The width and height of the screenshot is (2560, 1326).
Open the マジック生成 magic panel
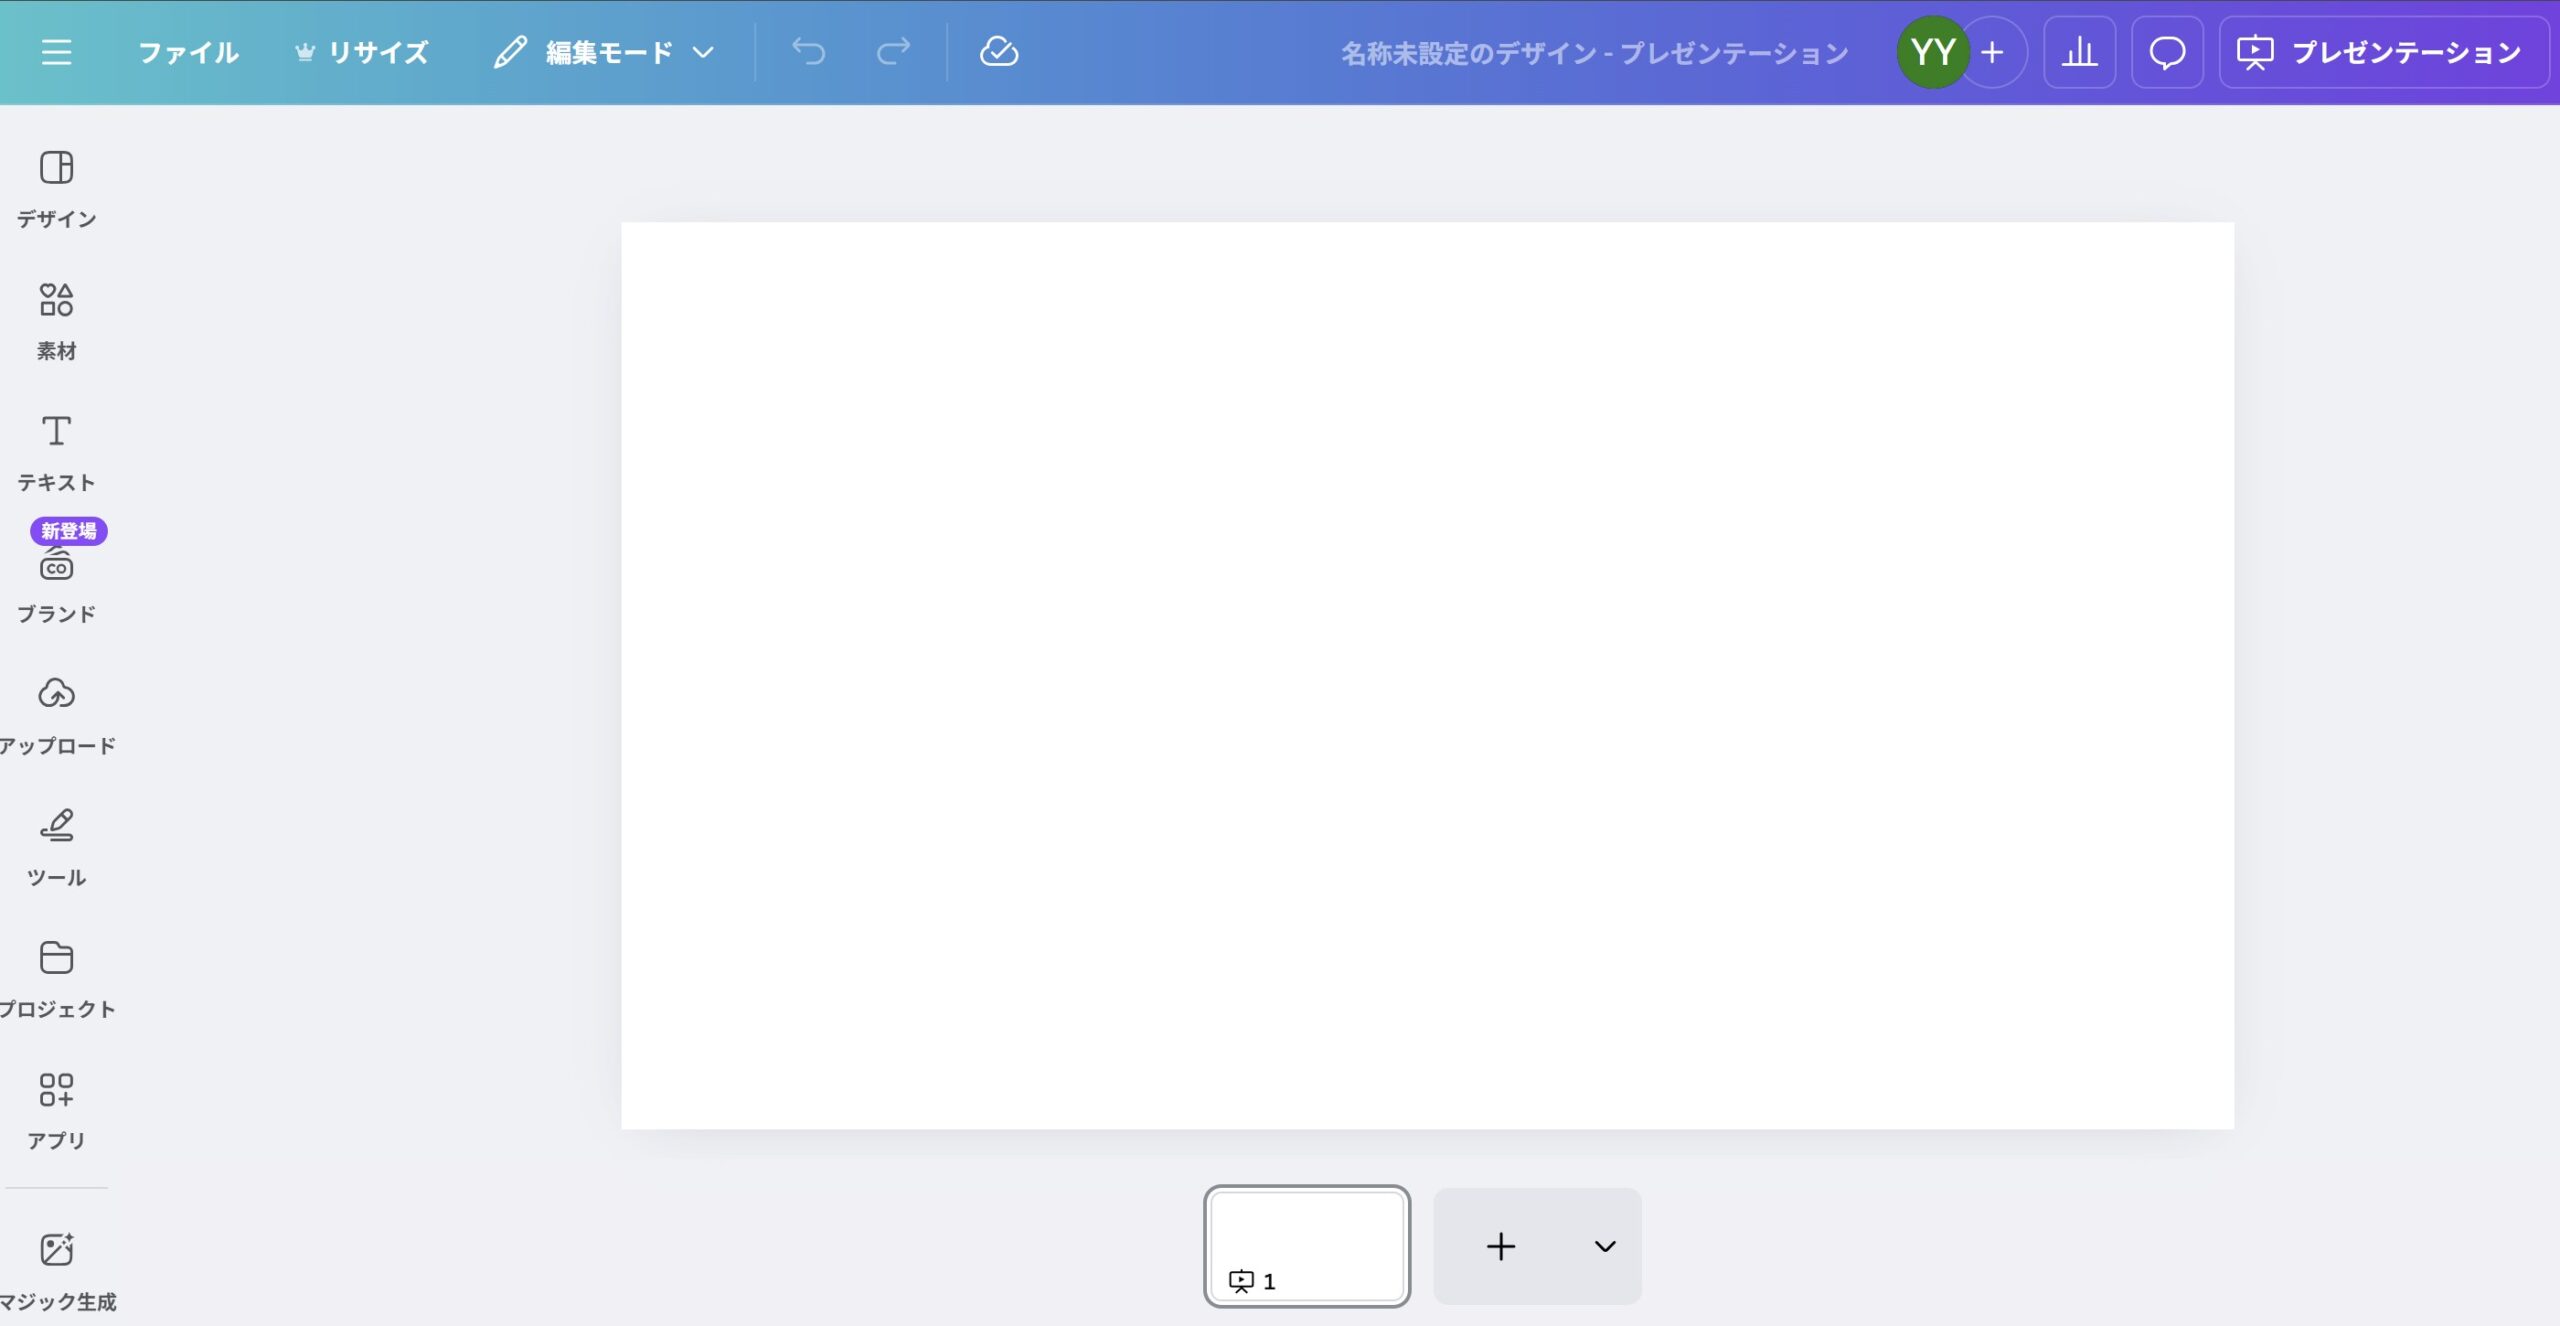point(56,1270)
